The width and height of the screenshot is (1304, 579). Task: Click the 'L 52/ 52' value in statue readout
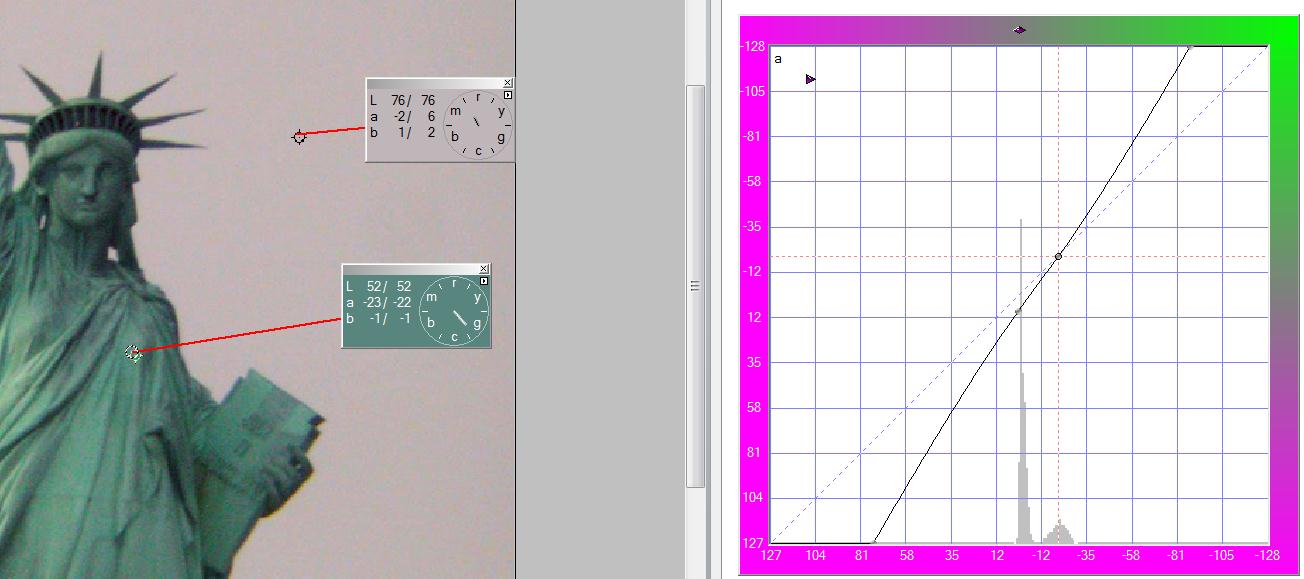click(x=379, y=286)
